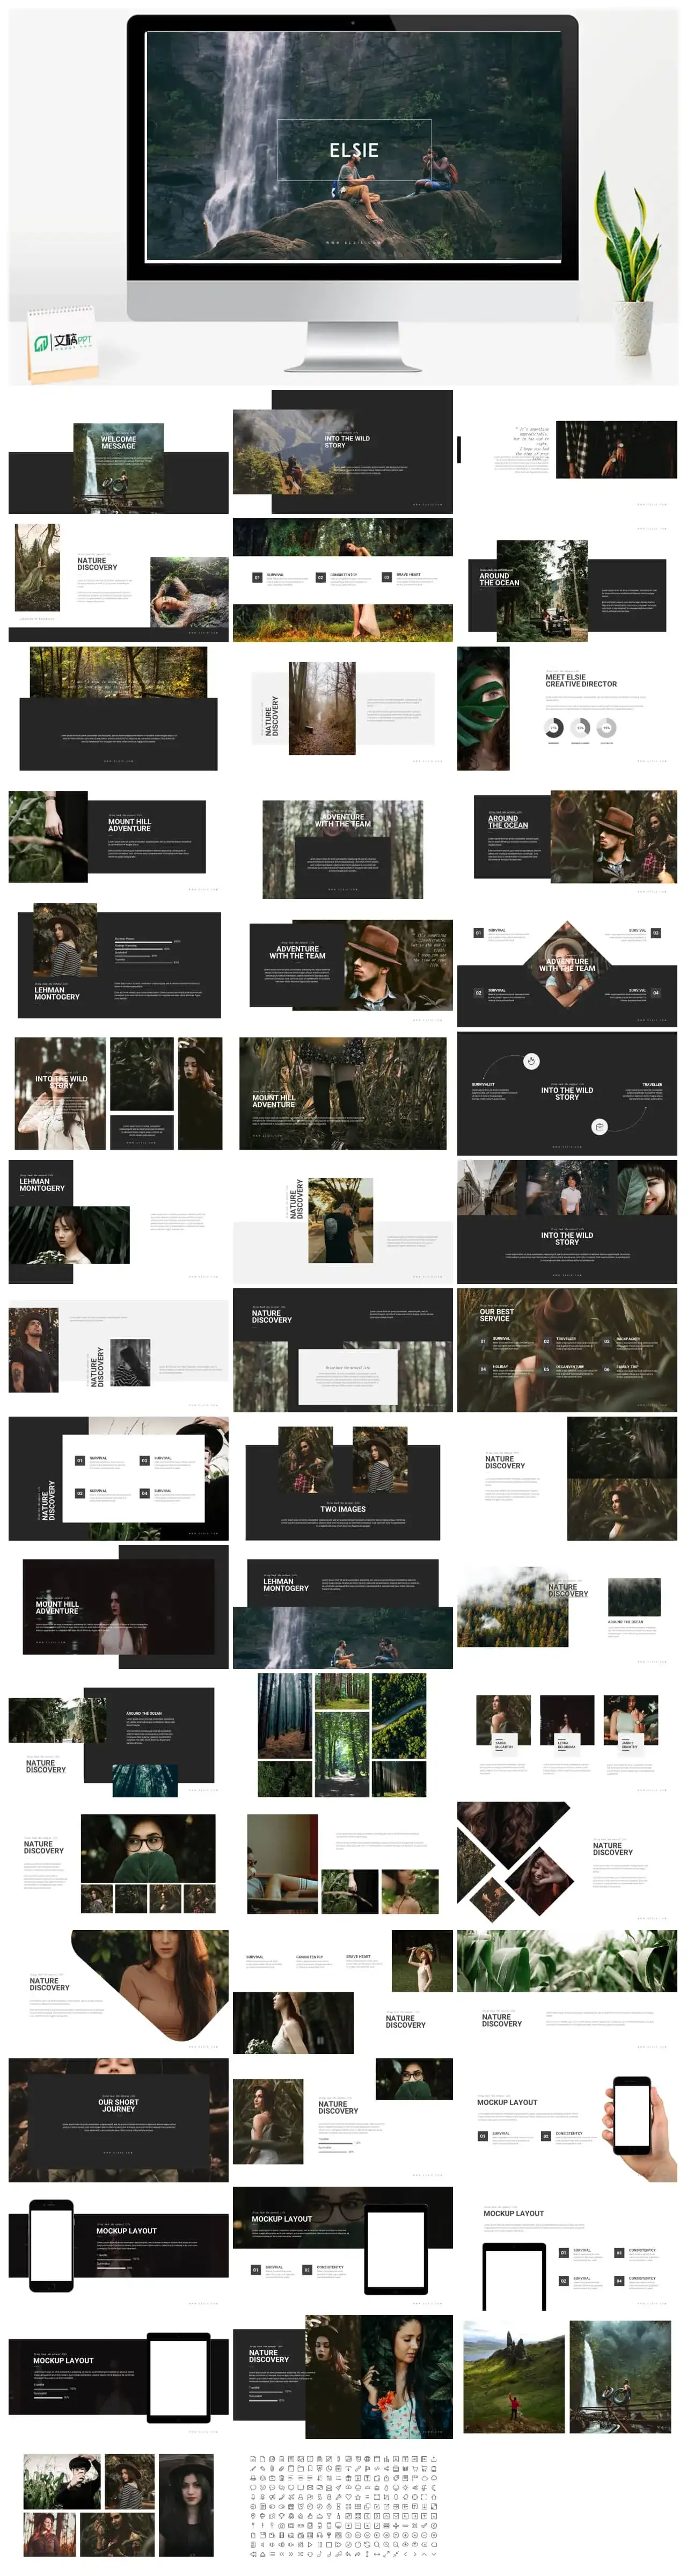Viewport: 687px width, 2576px height.
Task: Click the 01 number badge on Mockup Layout hand slide
Action: point(482,2136)
